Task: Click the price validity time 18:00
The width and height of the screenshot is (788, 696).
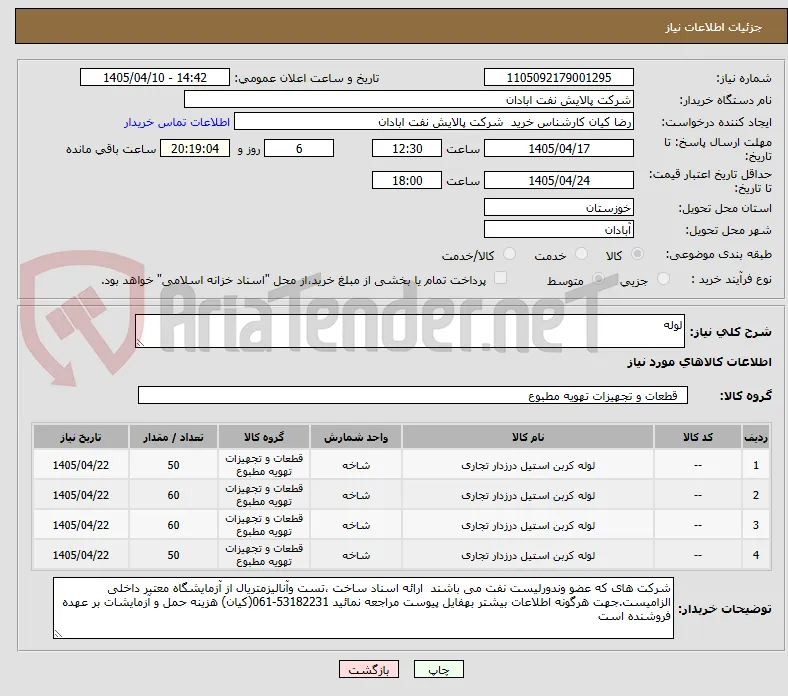Action: tap(407, 180)
